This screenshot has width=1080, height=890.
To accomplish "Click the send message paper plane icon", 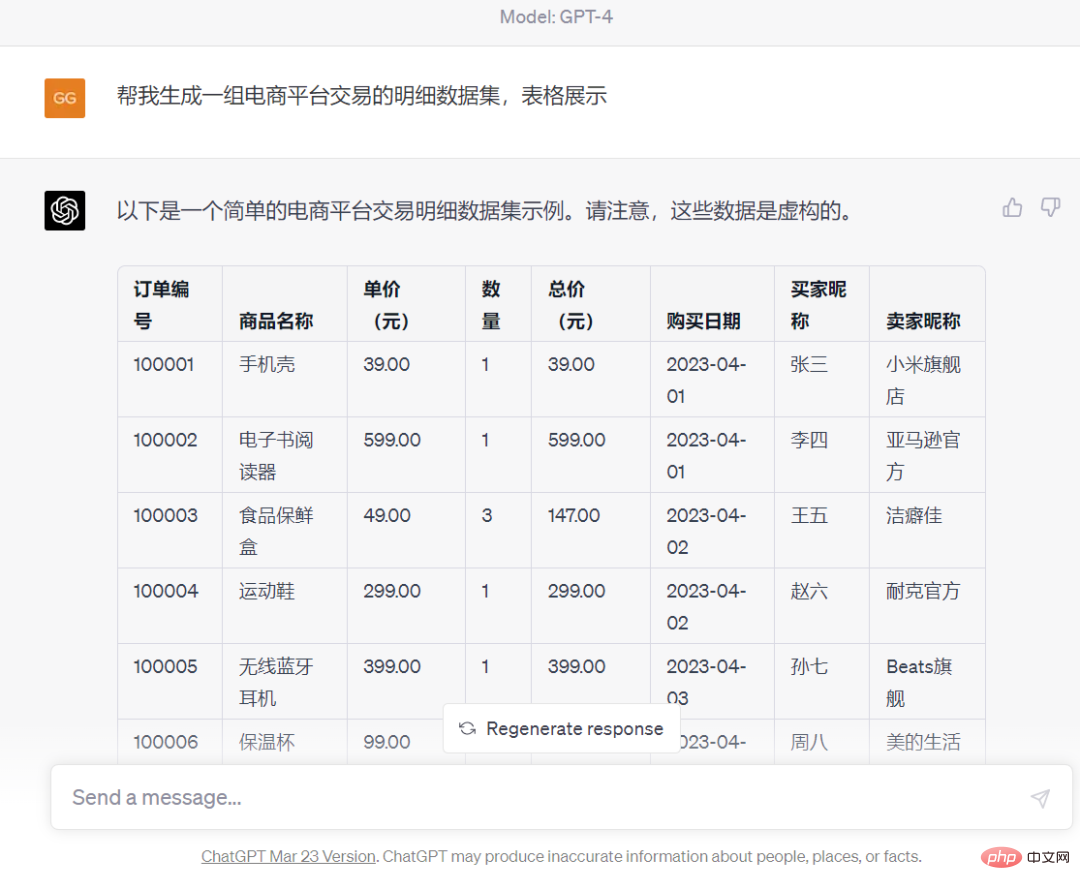I will tap(1040, 798).
